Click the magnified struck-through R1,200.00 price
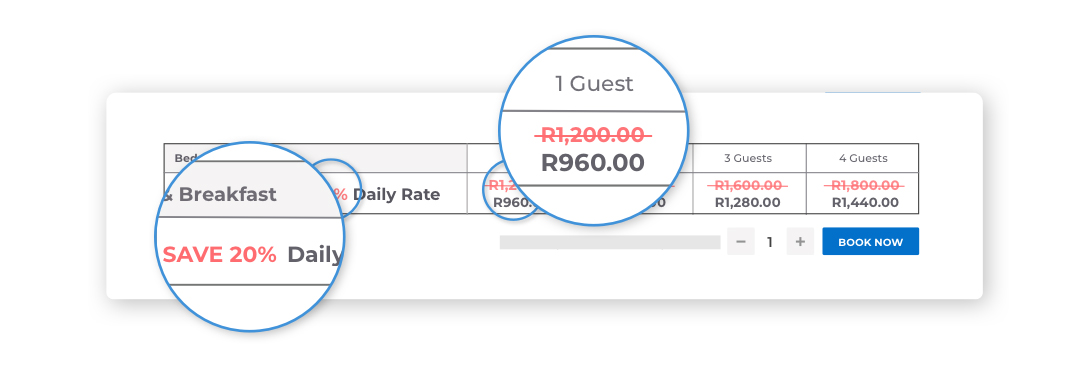Viewport: 1090px width, 366px height. [593, 134]
